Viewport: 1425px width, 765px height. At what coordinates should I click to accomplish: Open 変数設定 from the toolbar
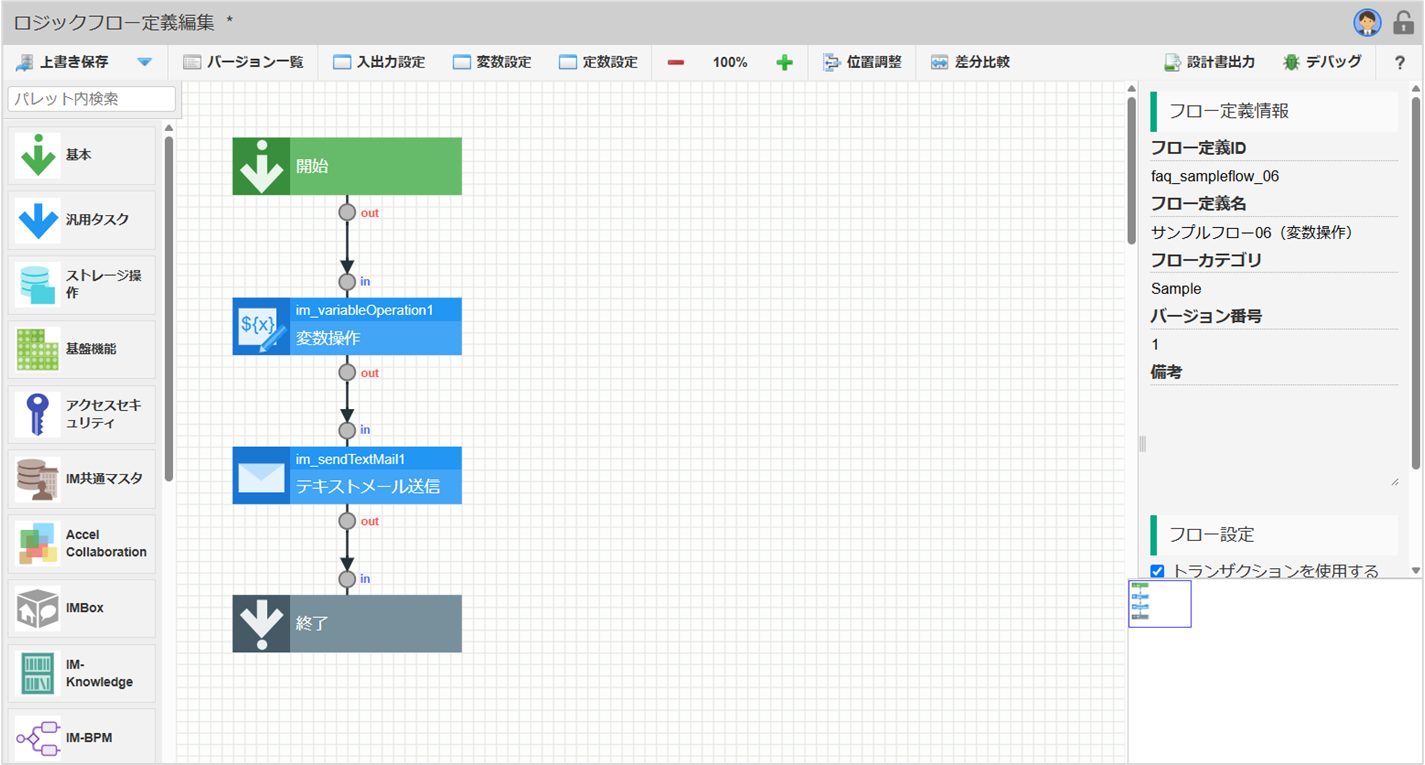(492, 62)
